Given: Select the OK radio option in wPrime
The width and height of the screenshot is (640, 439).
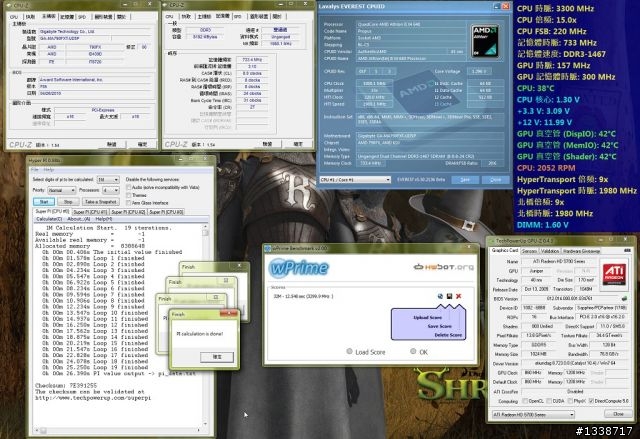Looking at the screenshot, I should click(413, 351).
